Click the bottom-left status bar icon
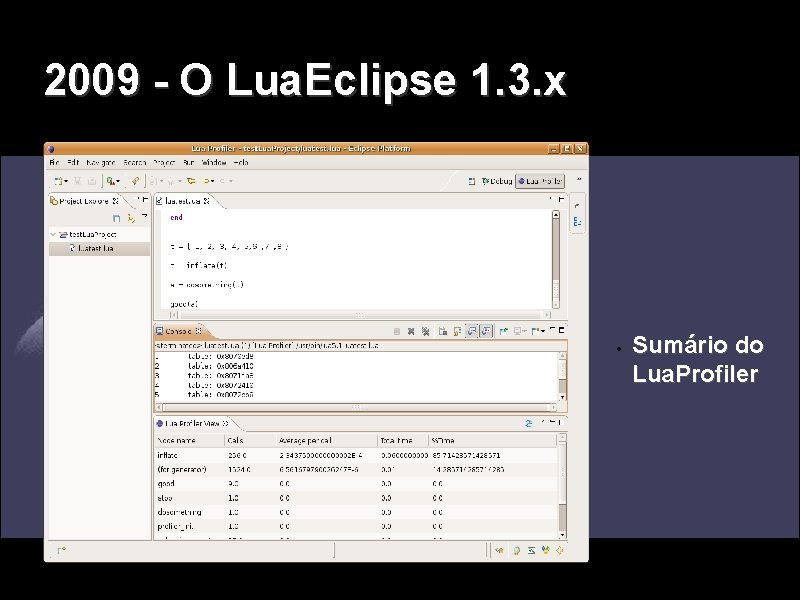The width and height of the screenshot is (800, 600). tap(61, 550)
